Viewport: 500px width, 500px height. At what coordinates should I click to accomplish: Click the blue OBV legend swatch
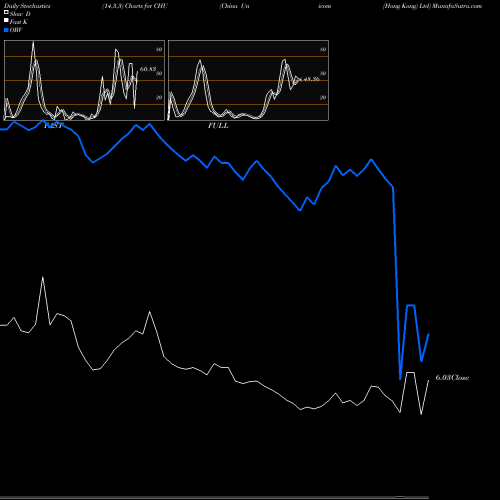[x=6, y=30]
